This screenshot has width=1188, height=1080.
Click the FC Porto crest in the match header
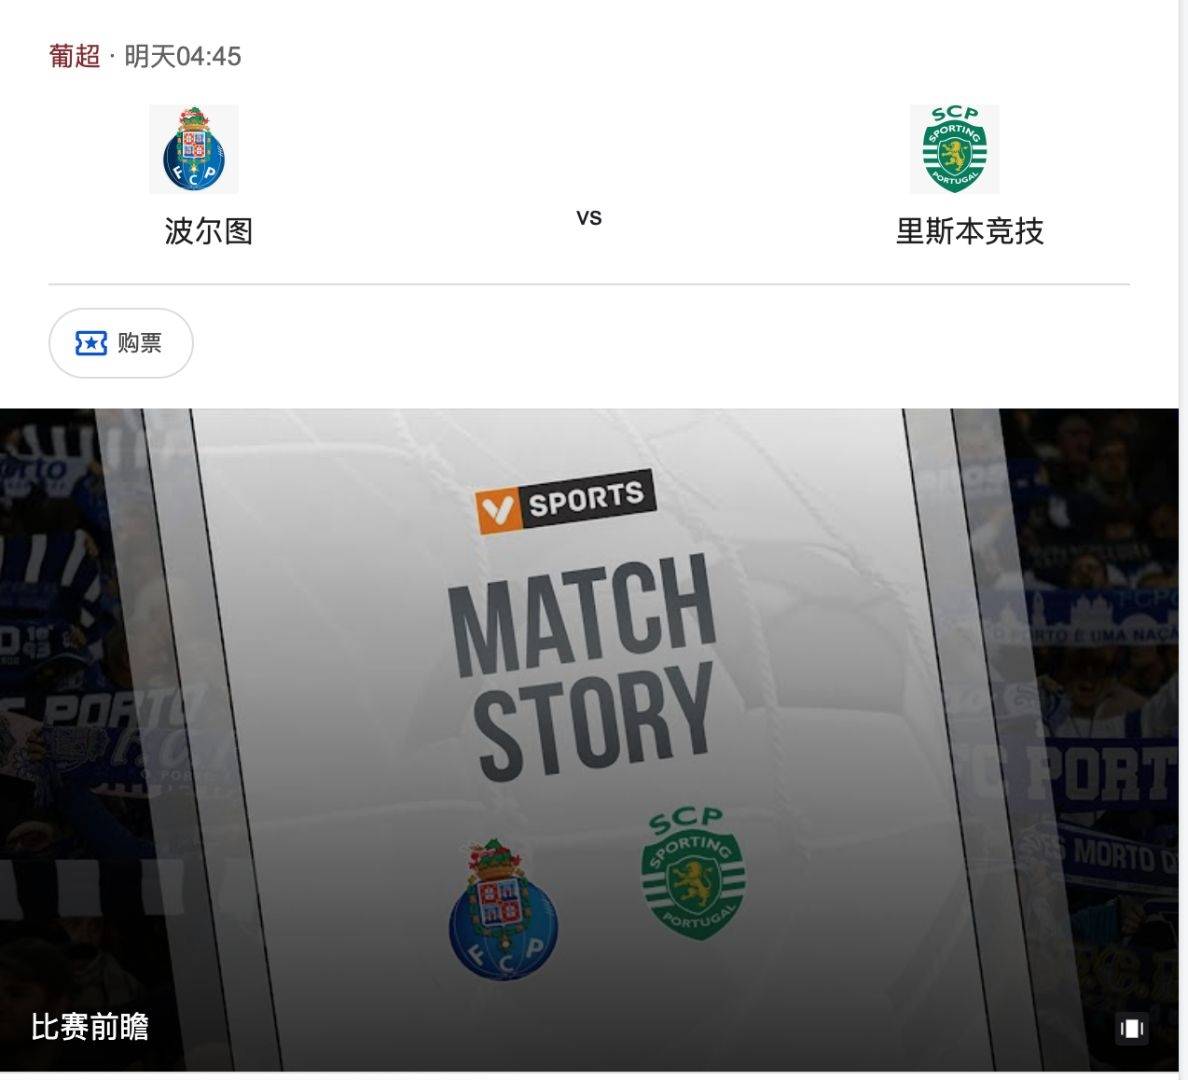193,149
